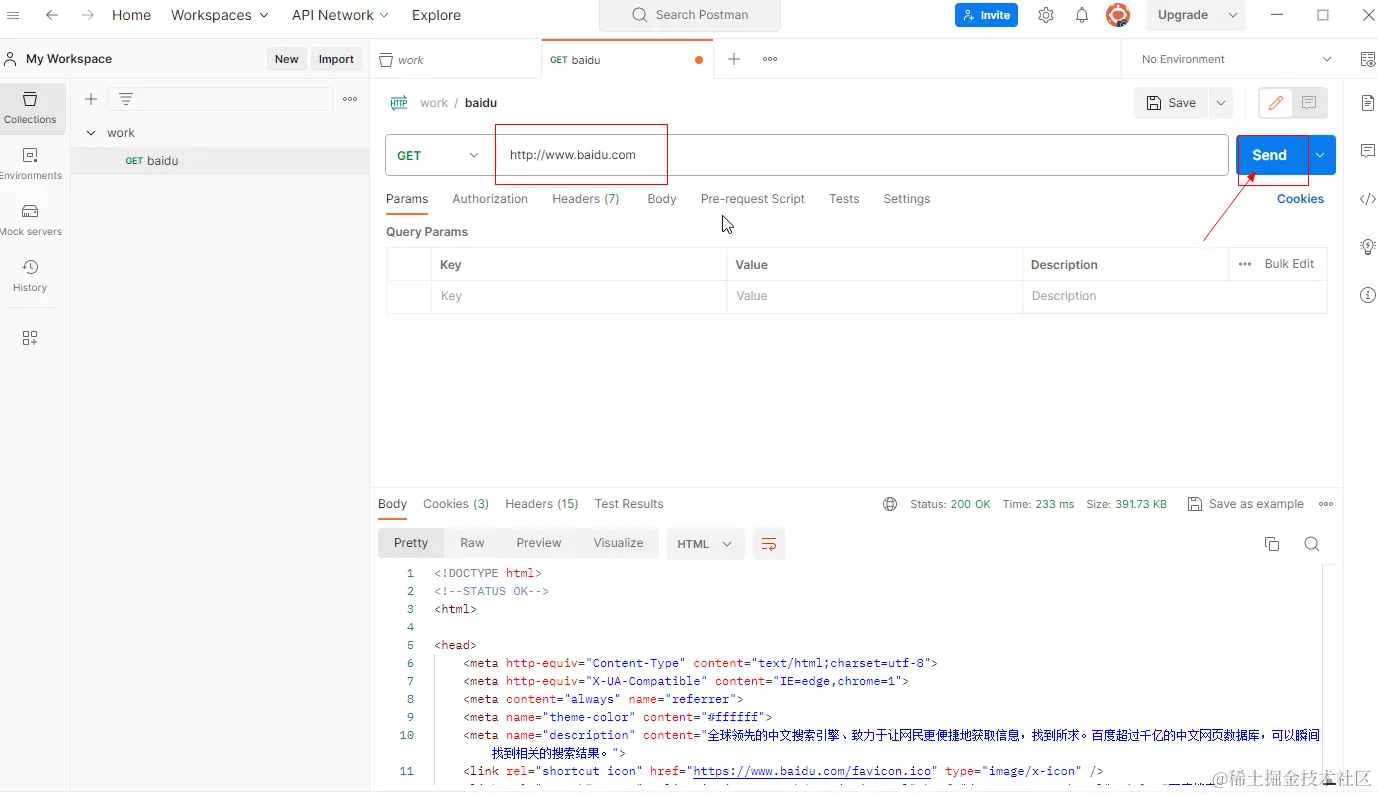Image resolution: width=1378 pixels, height=795 pixels.
Task: Open History in the sidebar
Action: [30, 277]
